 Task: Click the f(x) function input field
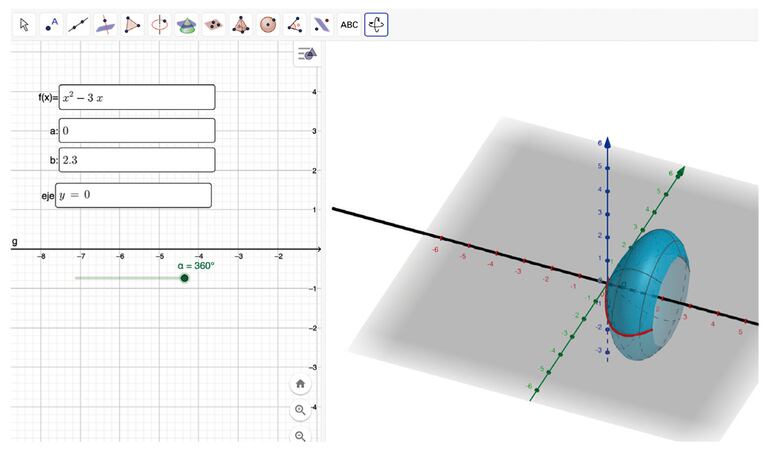click(137, 97)
